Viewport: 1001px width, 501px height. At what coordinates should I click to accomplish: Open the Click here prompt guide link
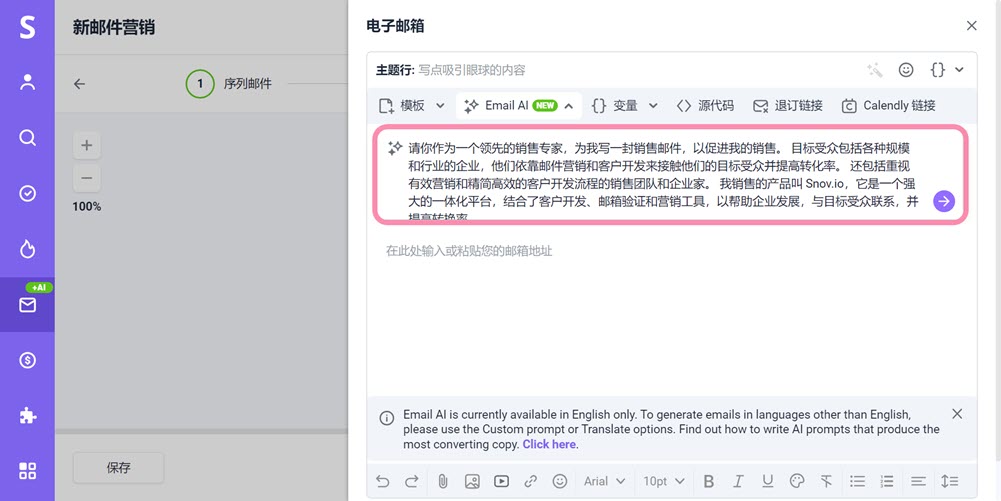click(x=549, y=444)
